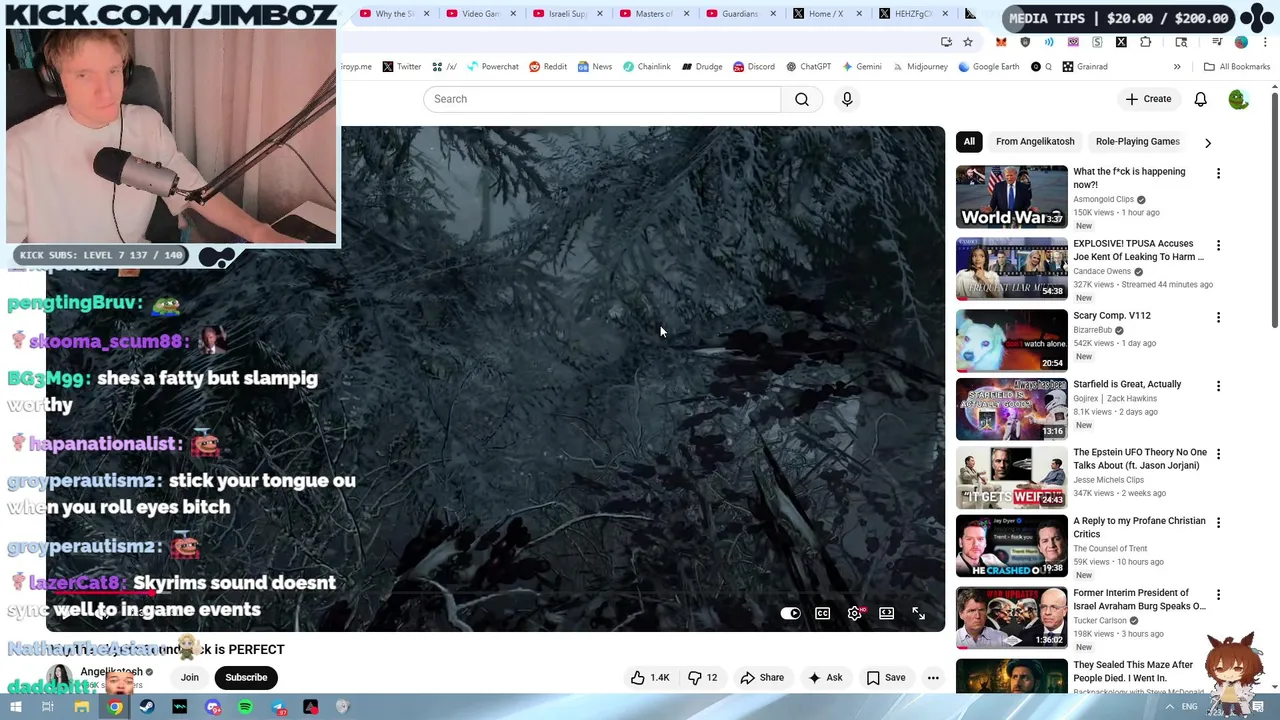Open options for 'Scary Comp. V112' video
The width and height of the screenshot is (1280, 720).
coord(1218,318)
